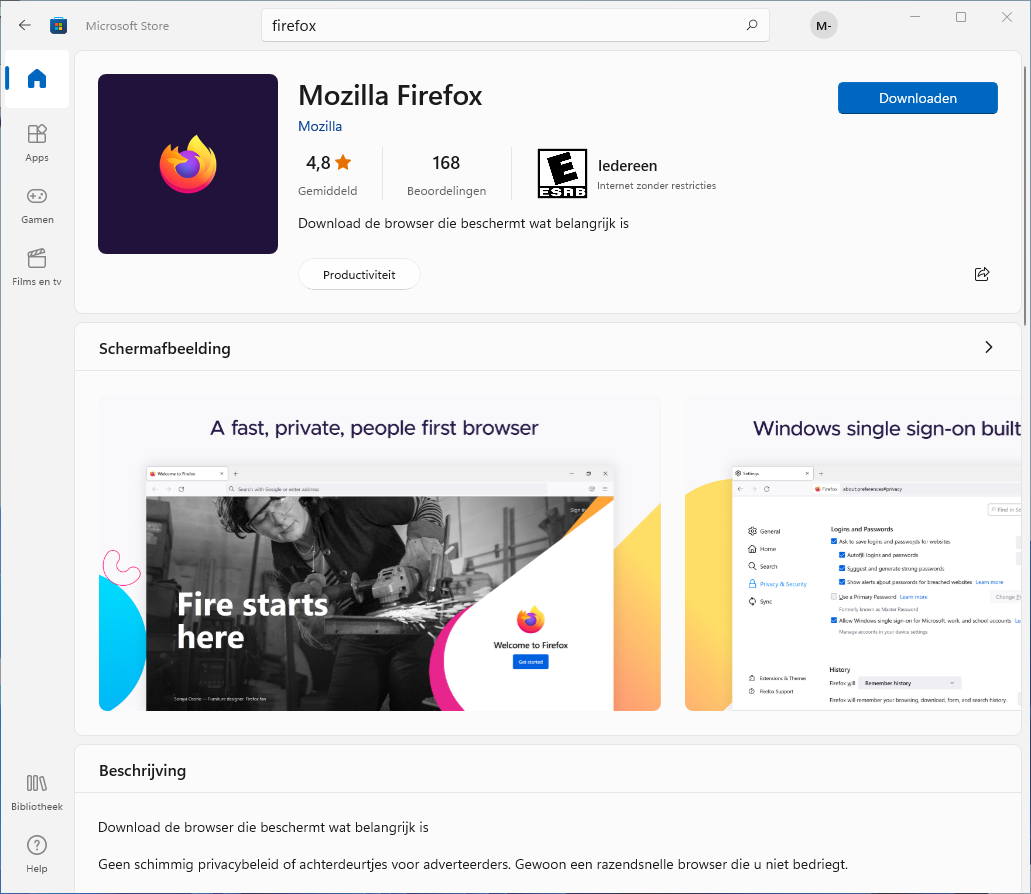
Task: Click the Microsoft Store logo icon
Action: tap(58, 25)
